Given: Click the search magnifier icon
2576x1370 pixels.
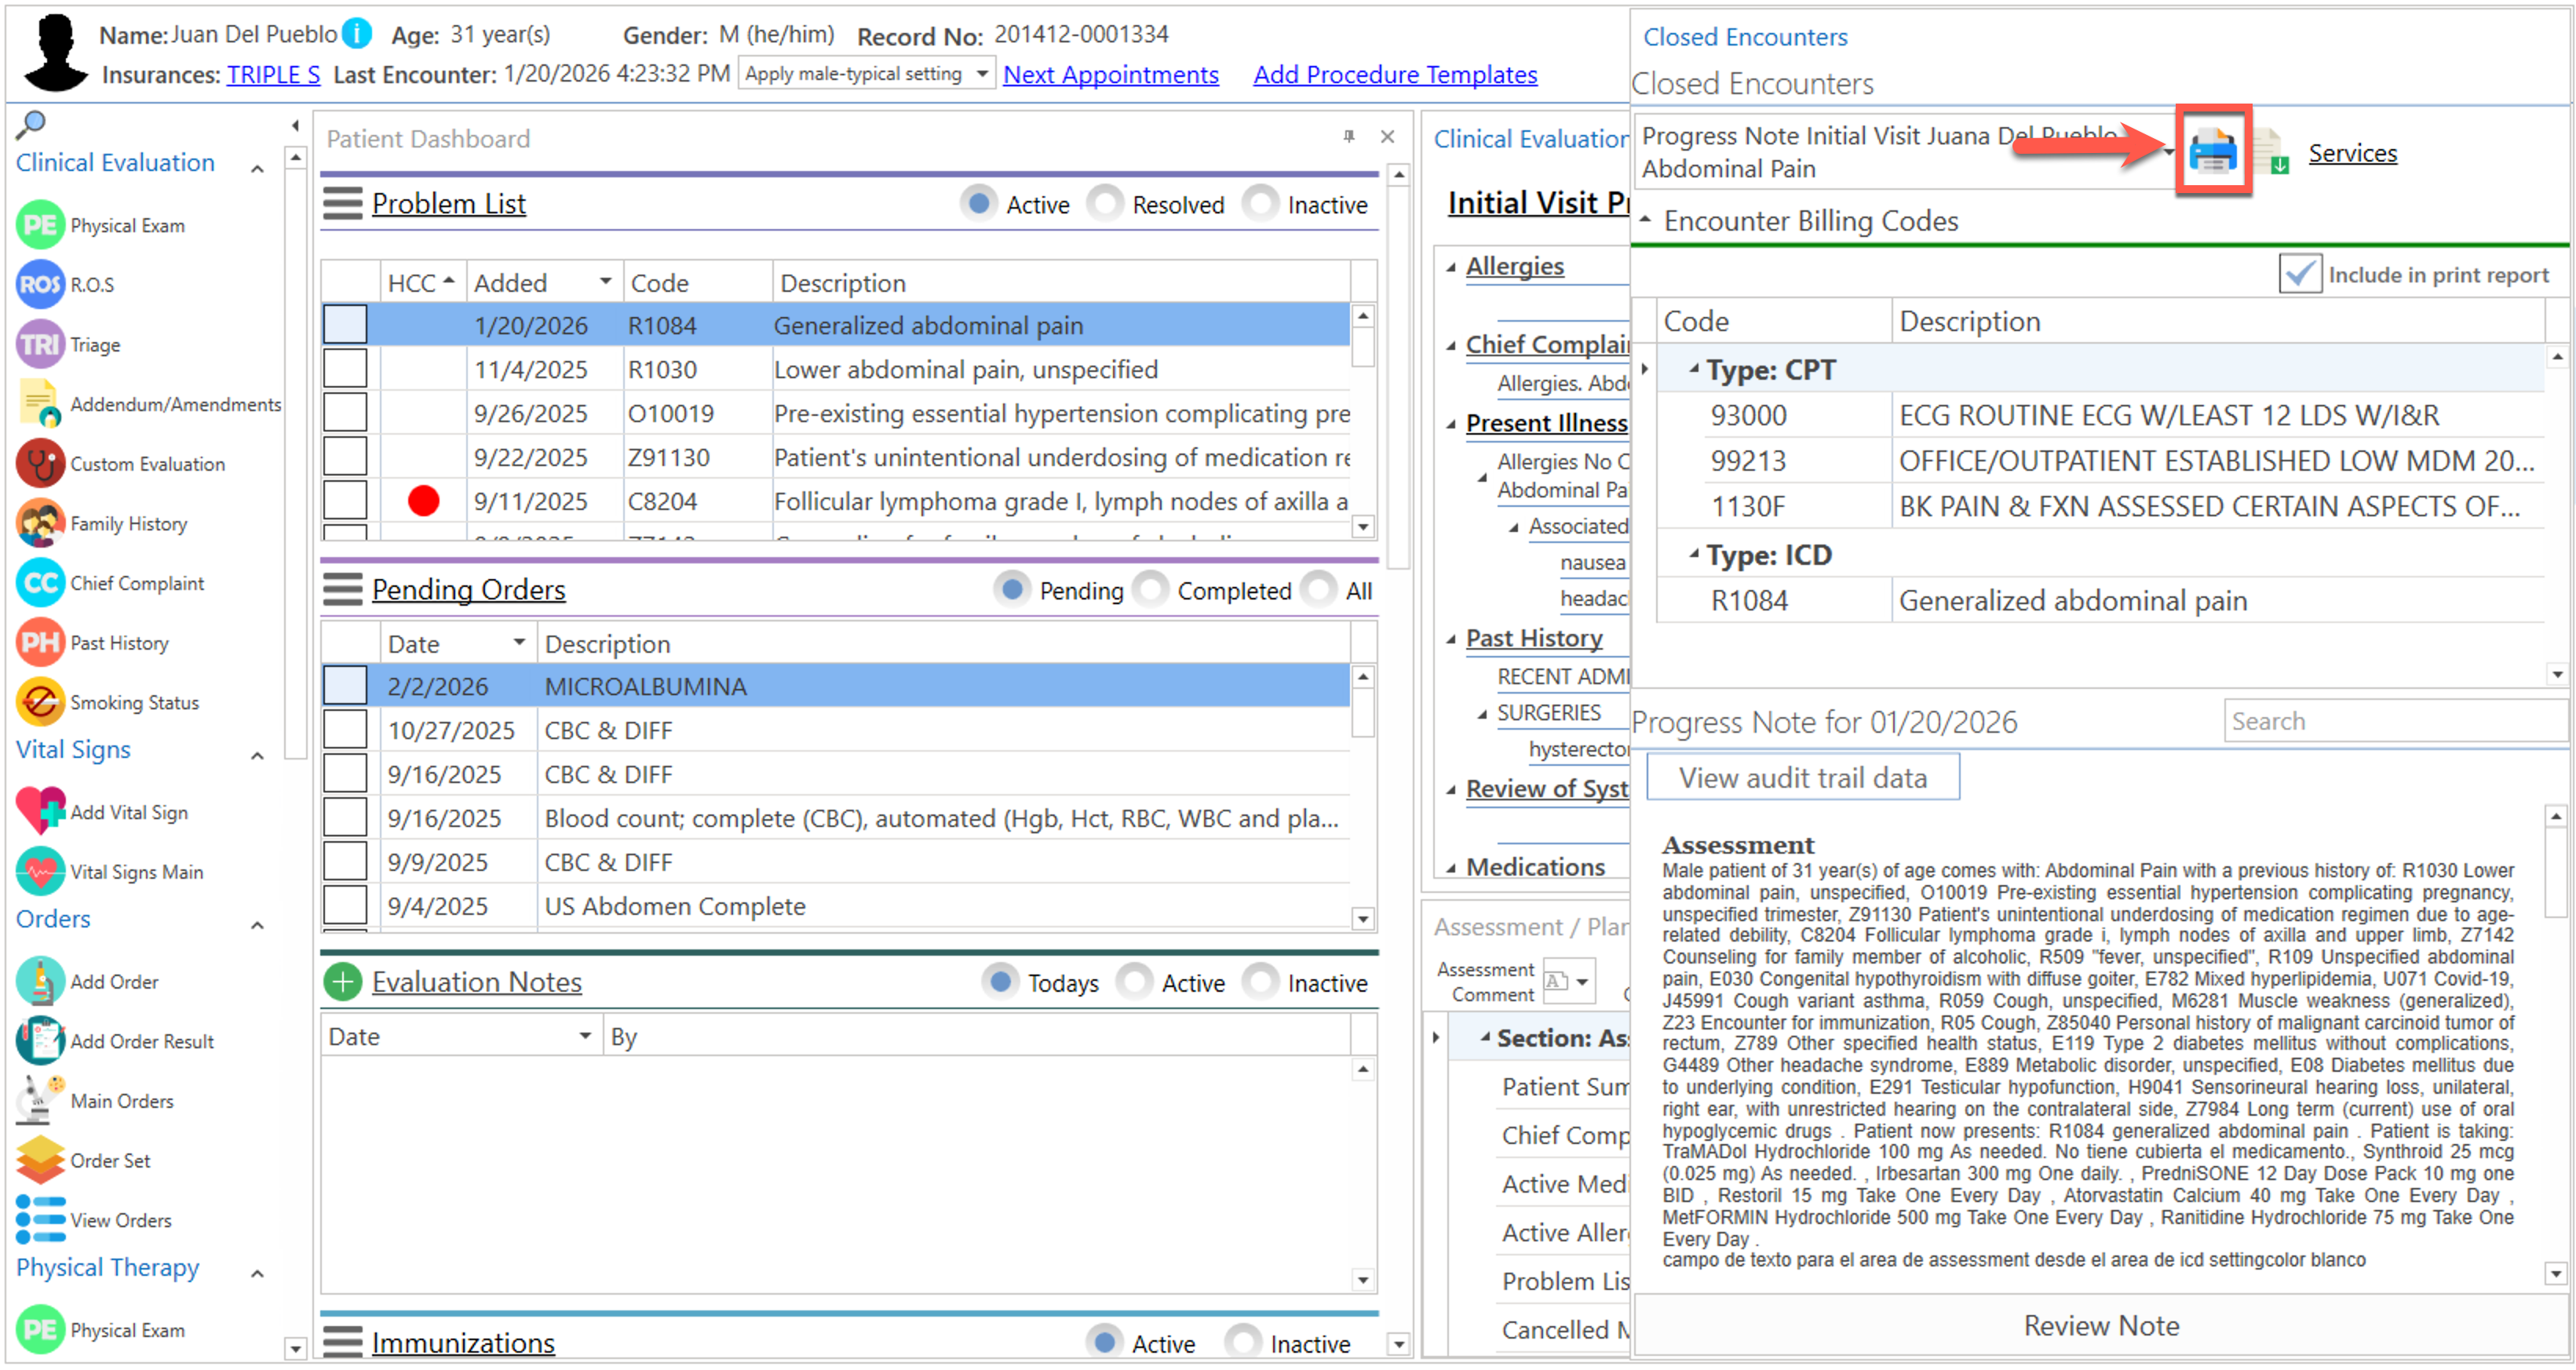Looking at the screenshot, I should [x=31, y=124].
